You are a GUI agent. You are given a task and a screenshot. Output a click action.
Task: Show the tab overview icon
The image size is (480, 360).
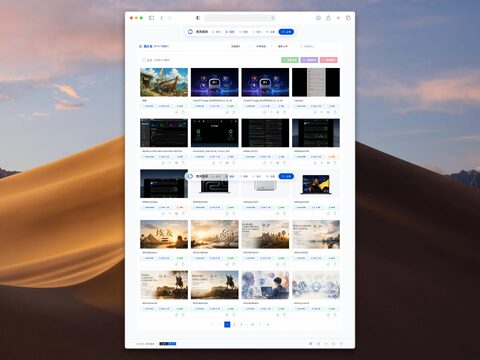coord(348,18)
